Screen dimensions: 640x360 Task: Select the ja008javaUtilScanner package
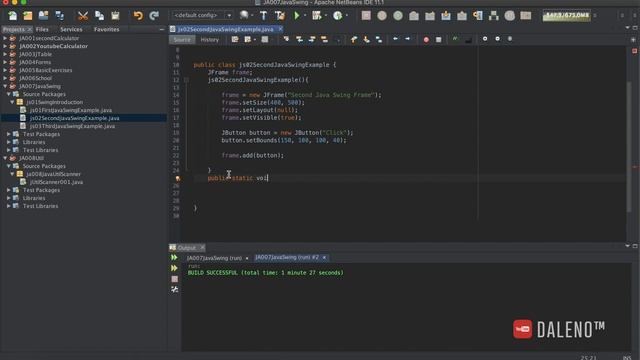[x=53, y=174]
